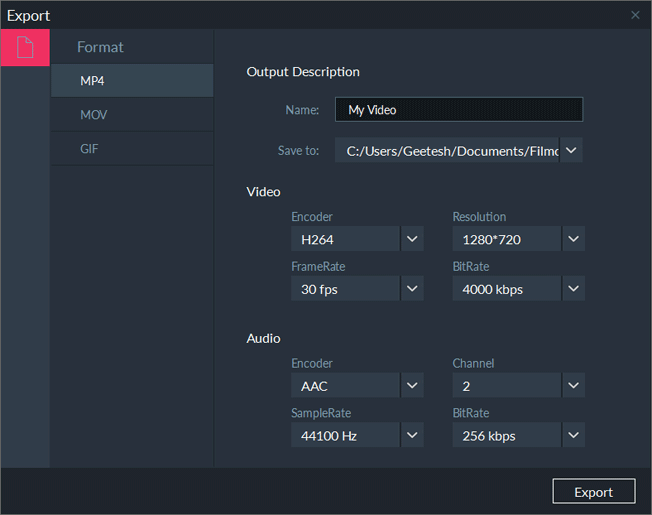
Task: Click the H264 encoder value box
Action: [x=345, y=239]
